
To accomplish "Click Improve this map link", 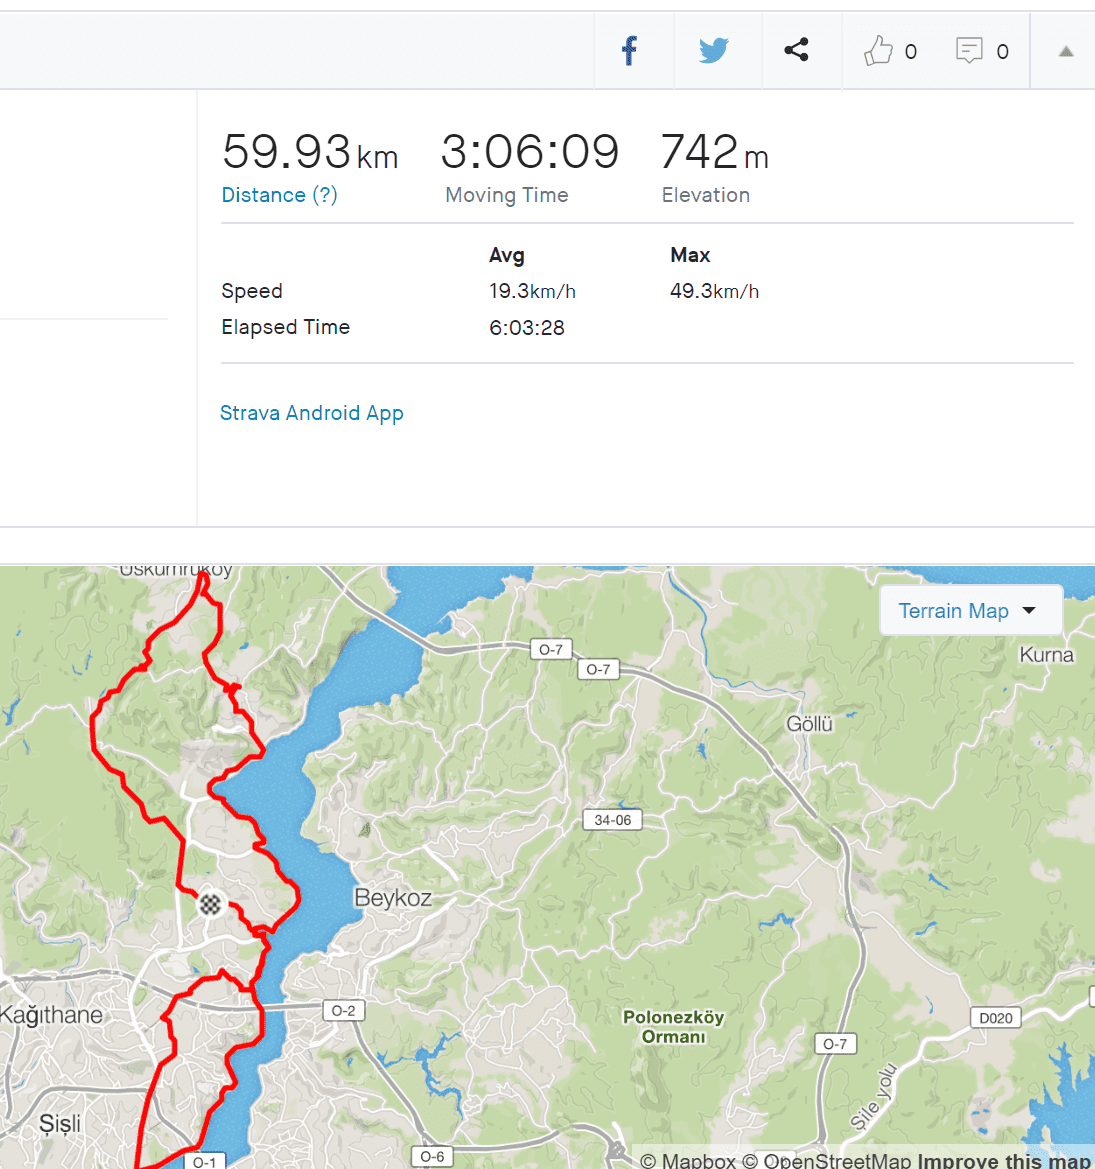I will [1003, 1160].
